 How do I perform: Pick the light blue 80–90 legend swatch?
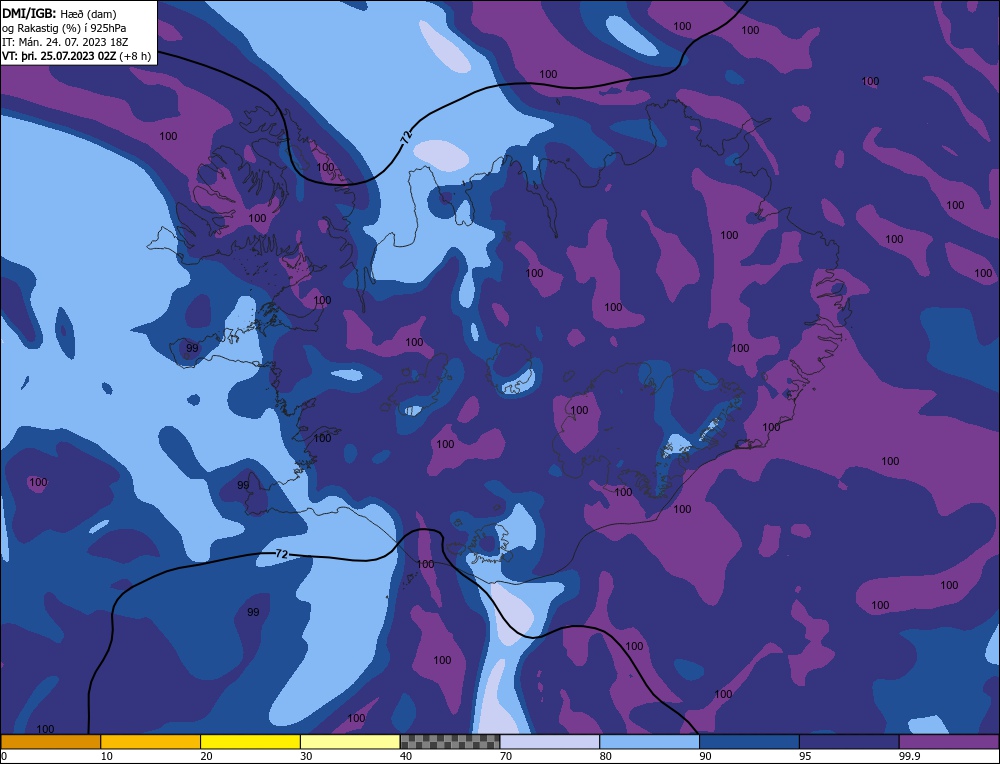pyautogui.click(x=649, y=741)
